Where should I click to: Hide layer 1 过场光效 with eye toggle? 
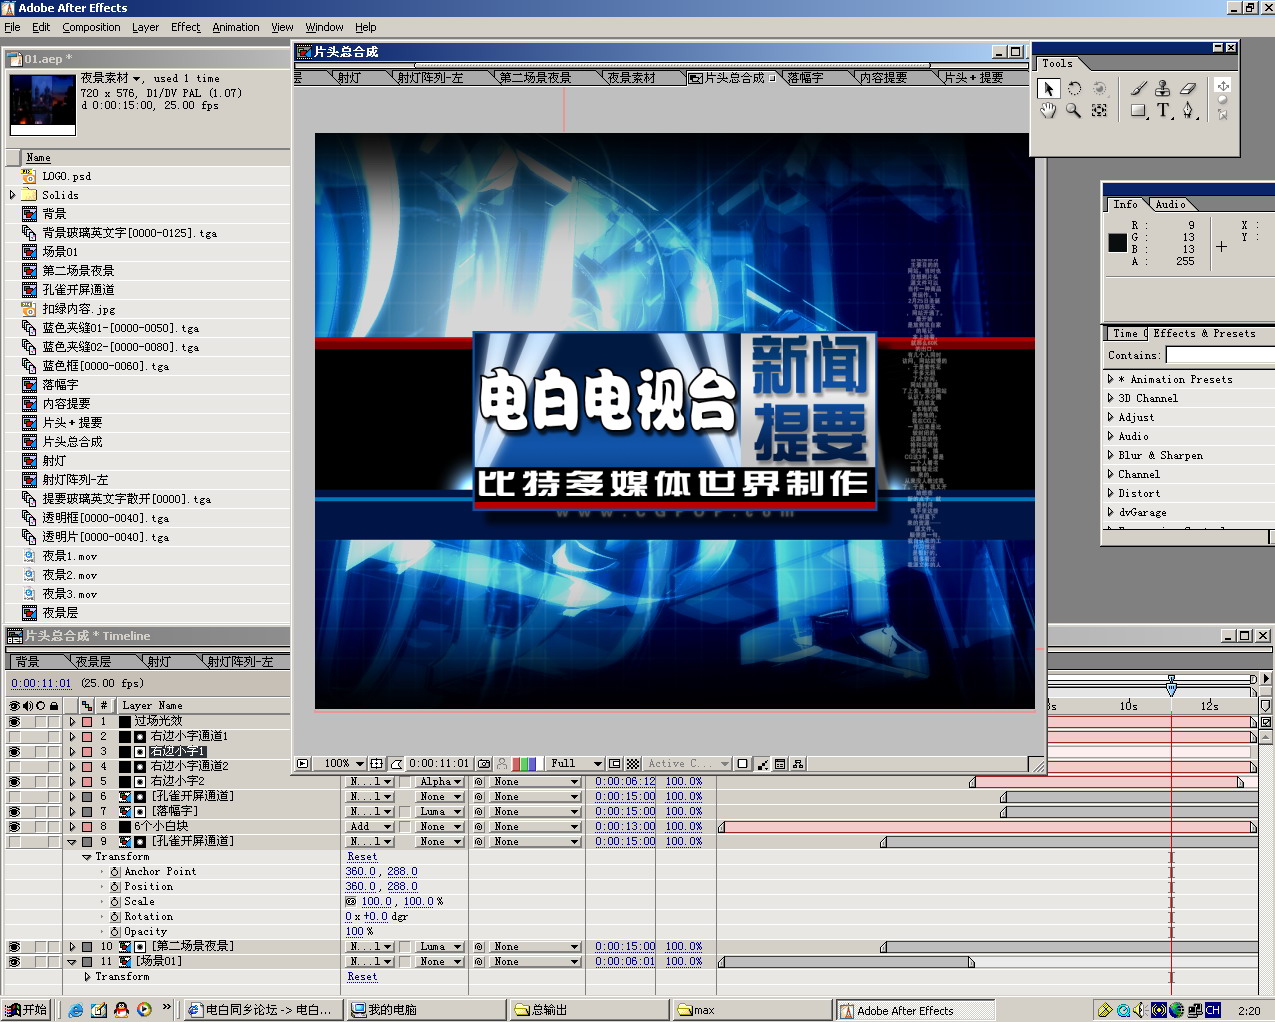pos(14,721)
